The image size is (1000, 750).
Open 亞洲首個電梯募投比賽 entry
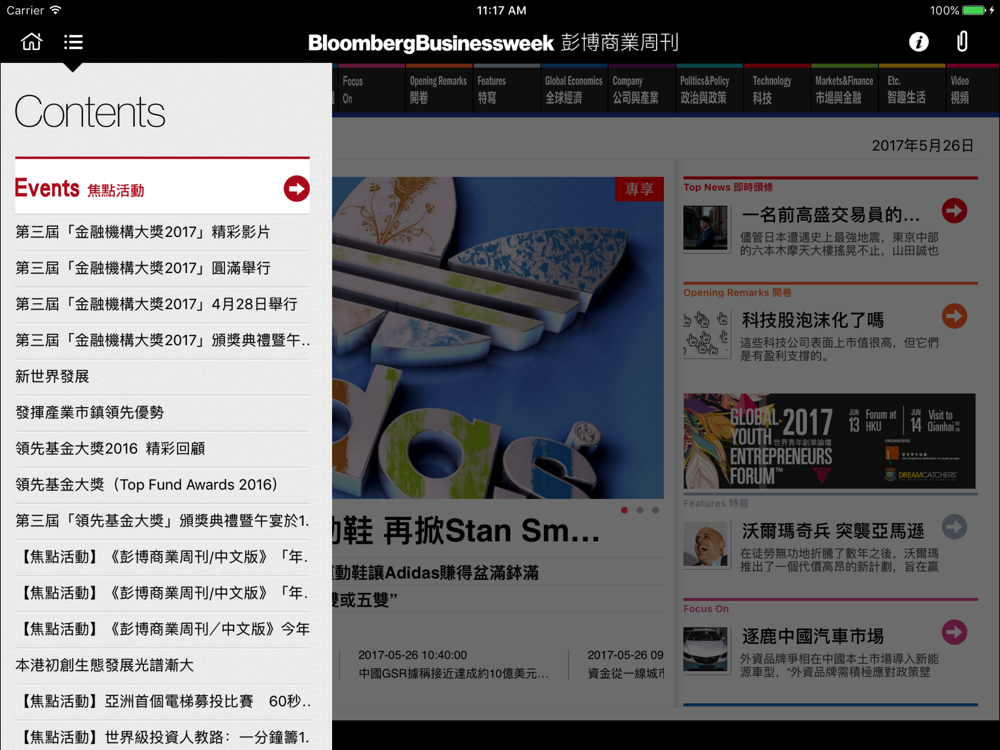(x=163, y=702)
